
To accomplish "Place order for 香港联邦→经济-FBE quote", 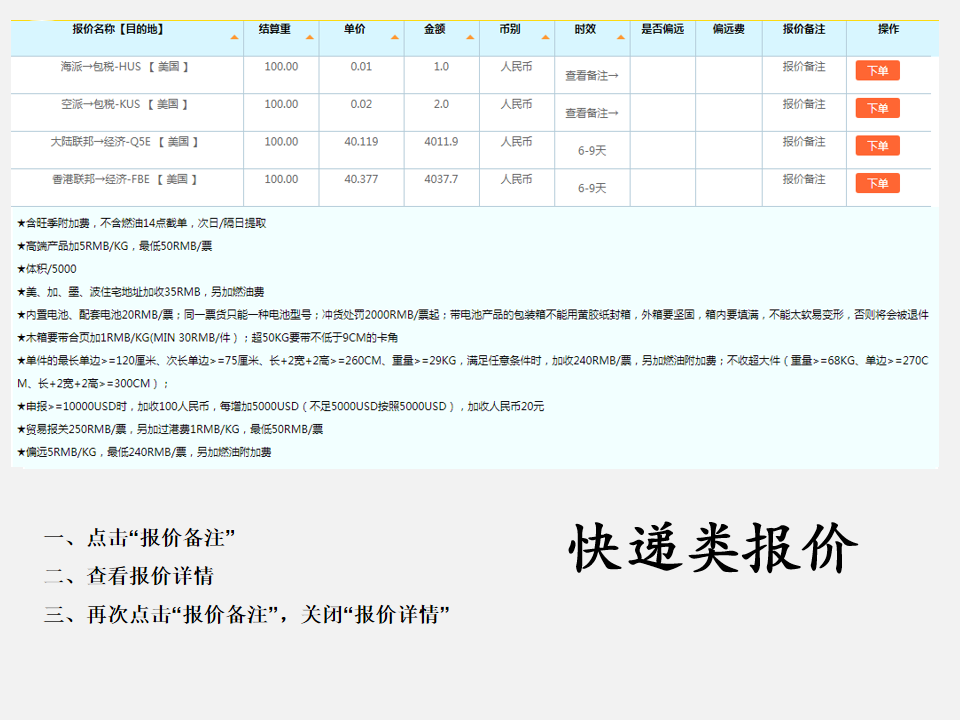I will (x=877, y=184).
